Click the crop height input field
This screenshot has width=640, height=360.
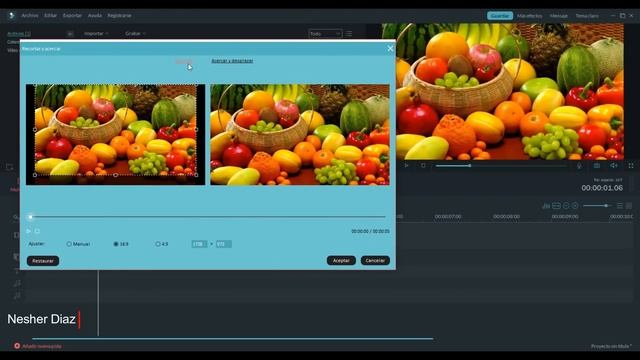click(x=224, y=244)
